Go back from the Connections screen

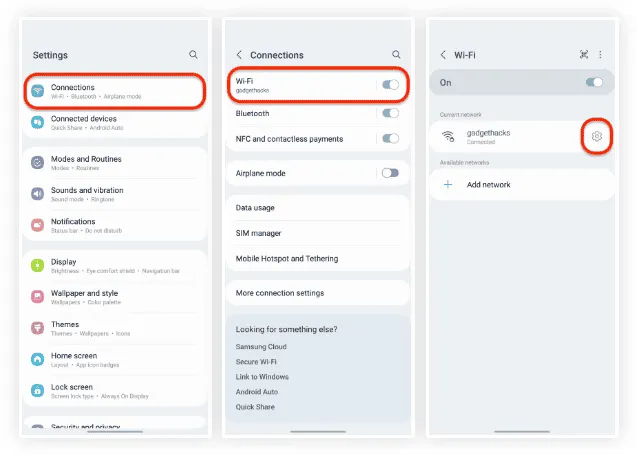pyautogui.click(x=239, y=55)
